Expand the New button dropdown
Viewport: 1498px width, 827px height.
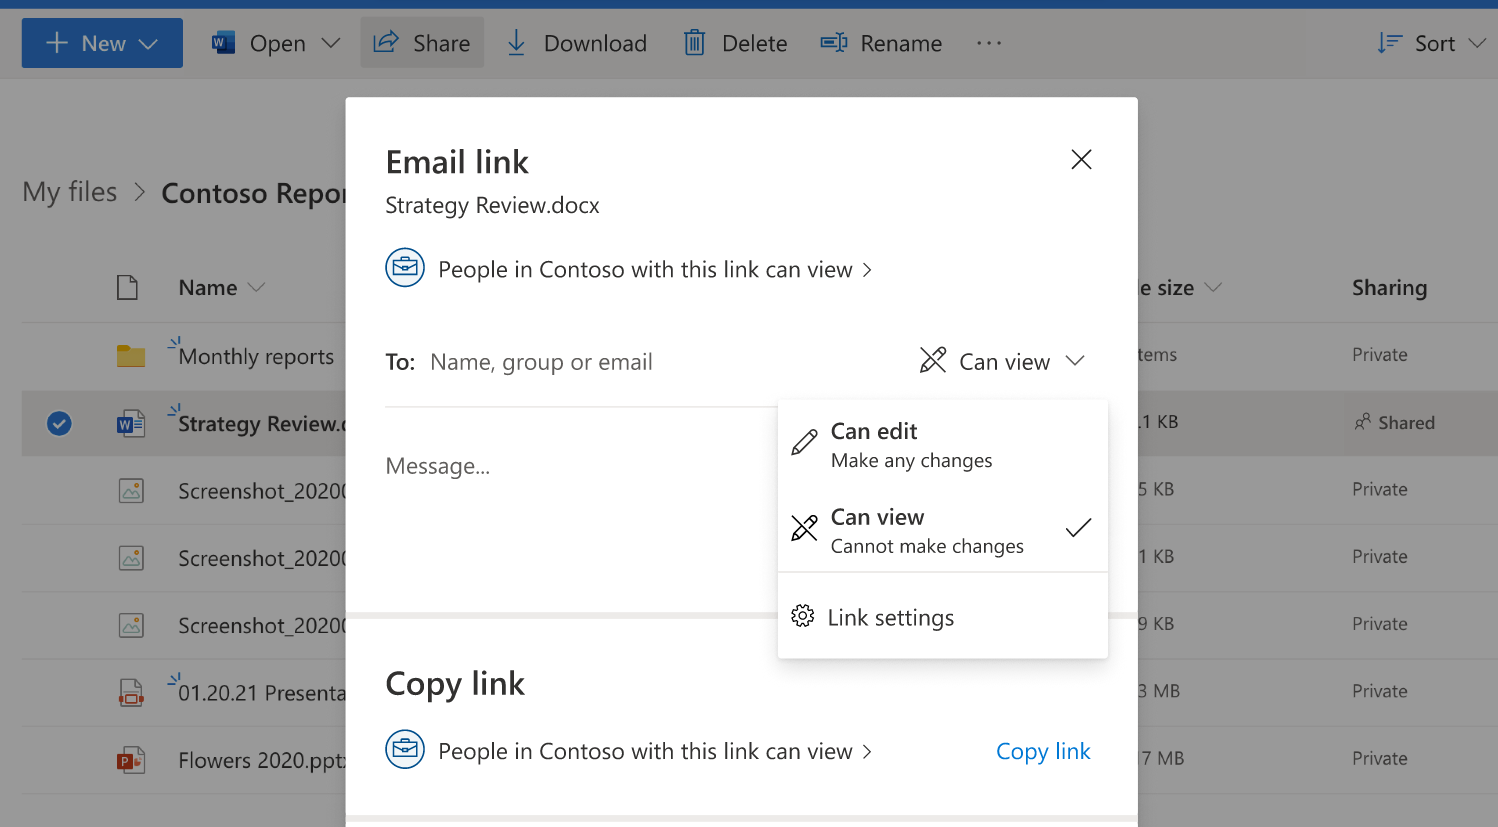click(x=148, y=42)
